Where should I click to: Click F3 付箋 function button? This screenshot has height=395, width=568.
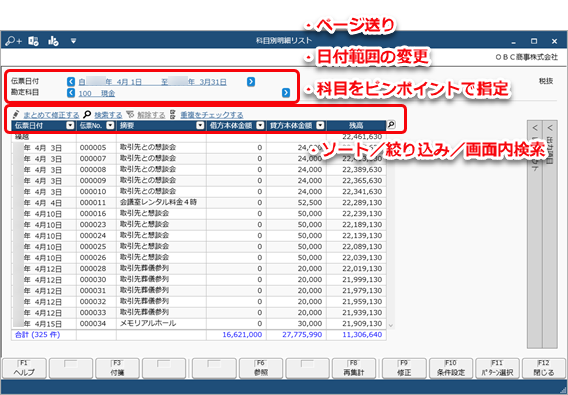click(117, 368)
